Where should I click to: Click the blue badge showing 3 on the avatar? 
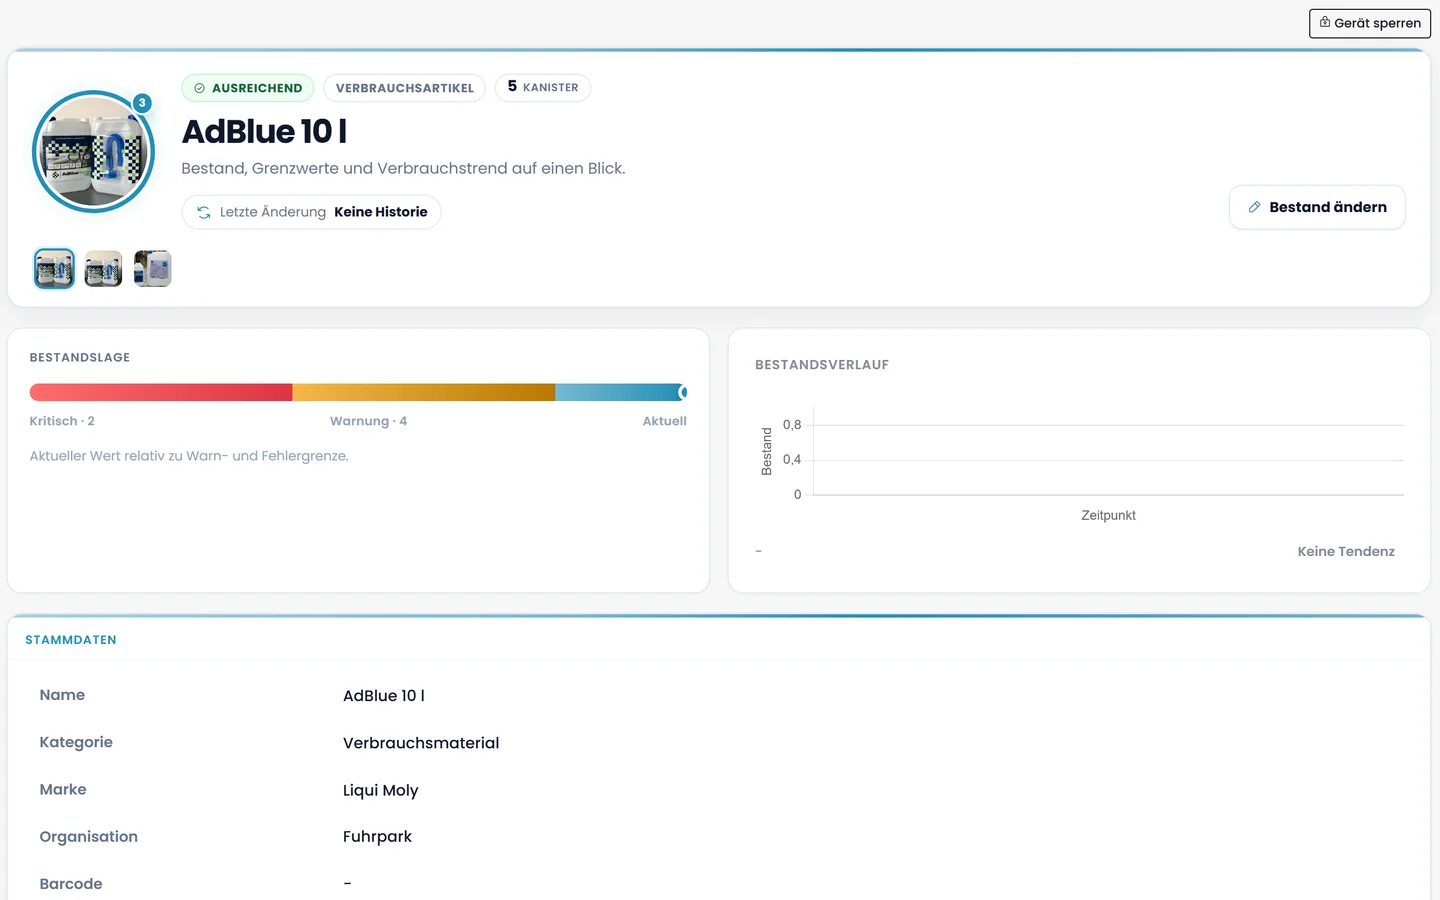142,103
